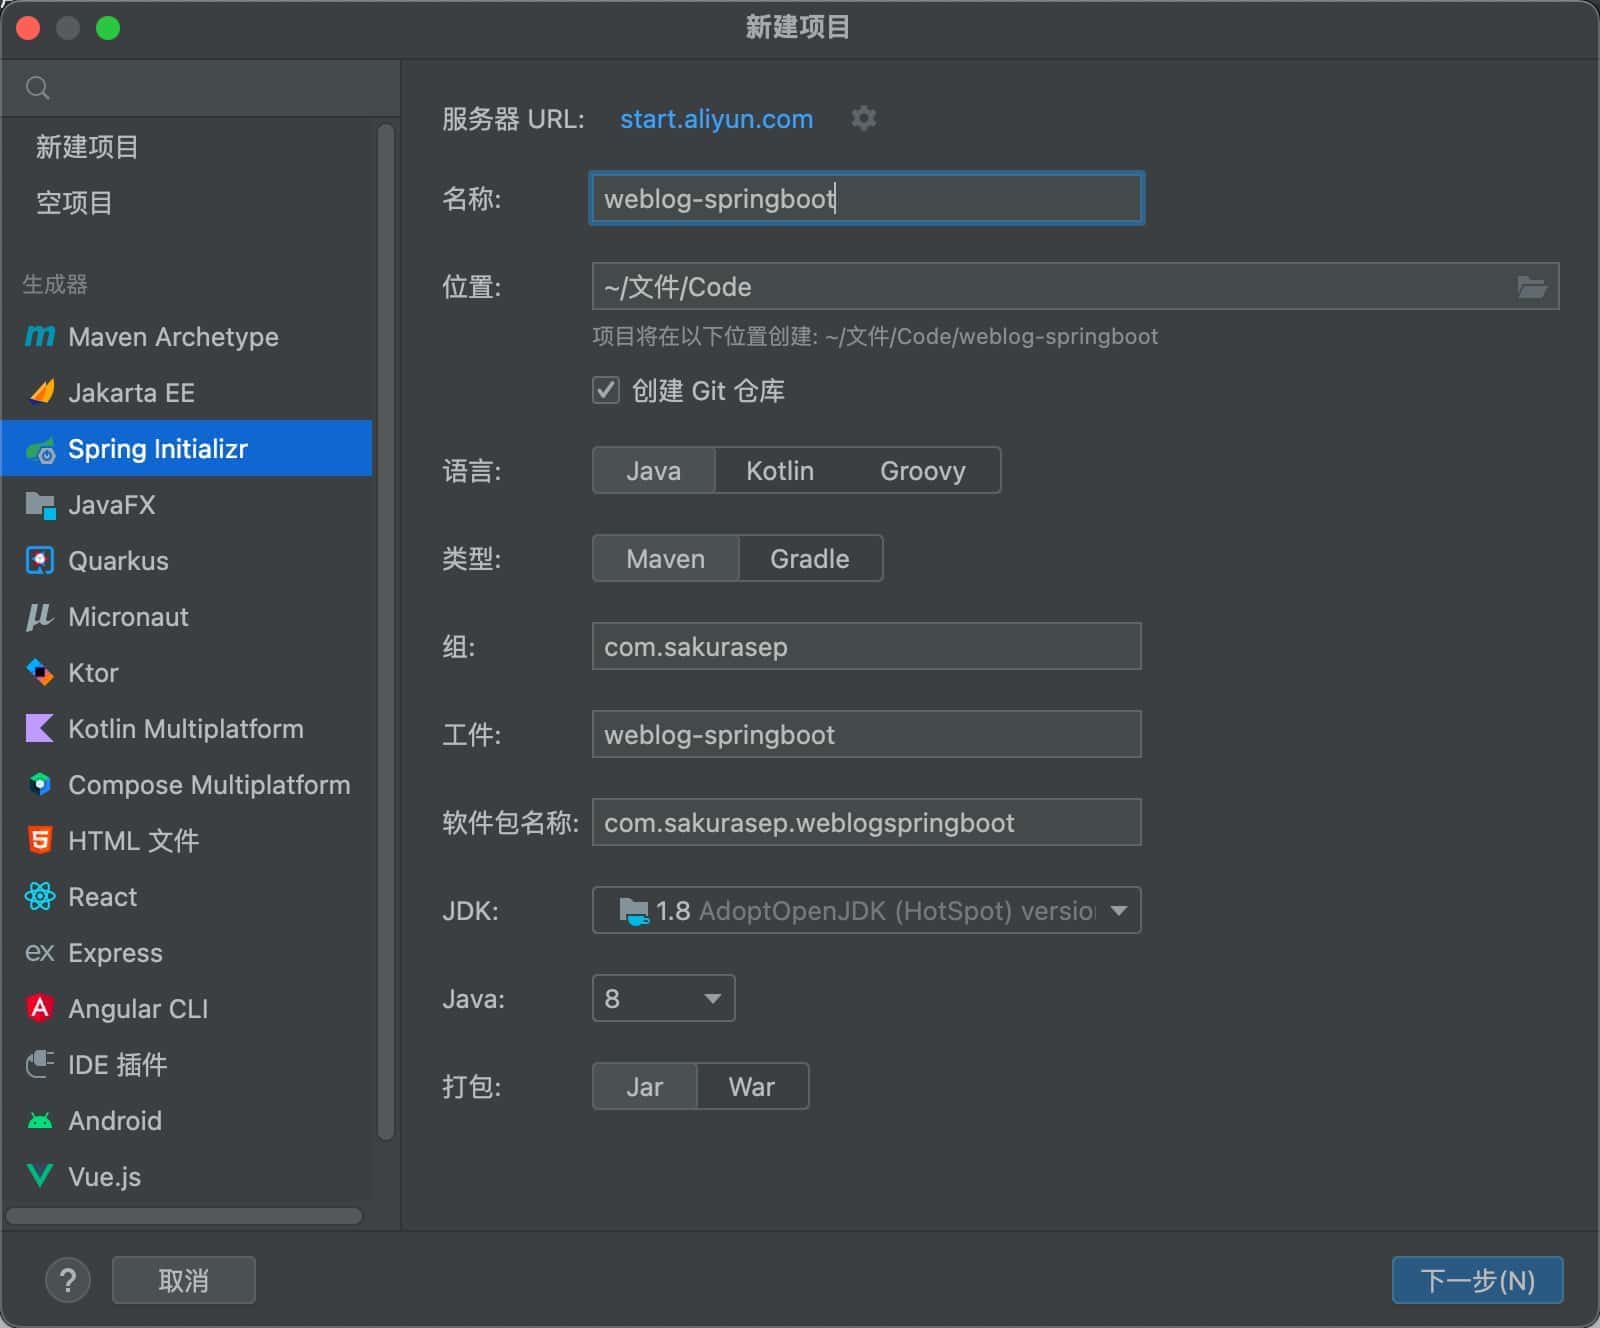Click the help question mark button

(68, 1280)
